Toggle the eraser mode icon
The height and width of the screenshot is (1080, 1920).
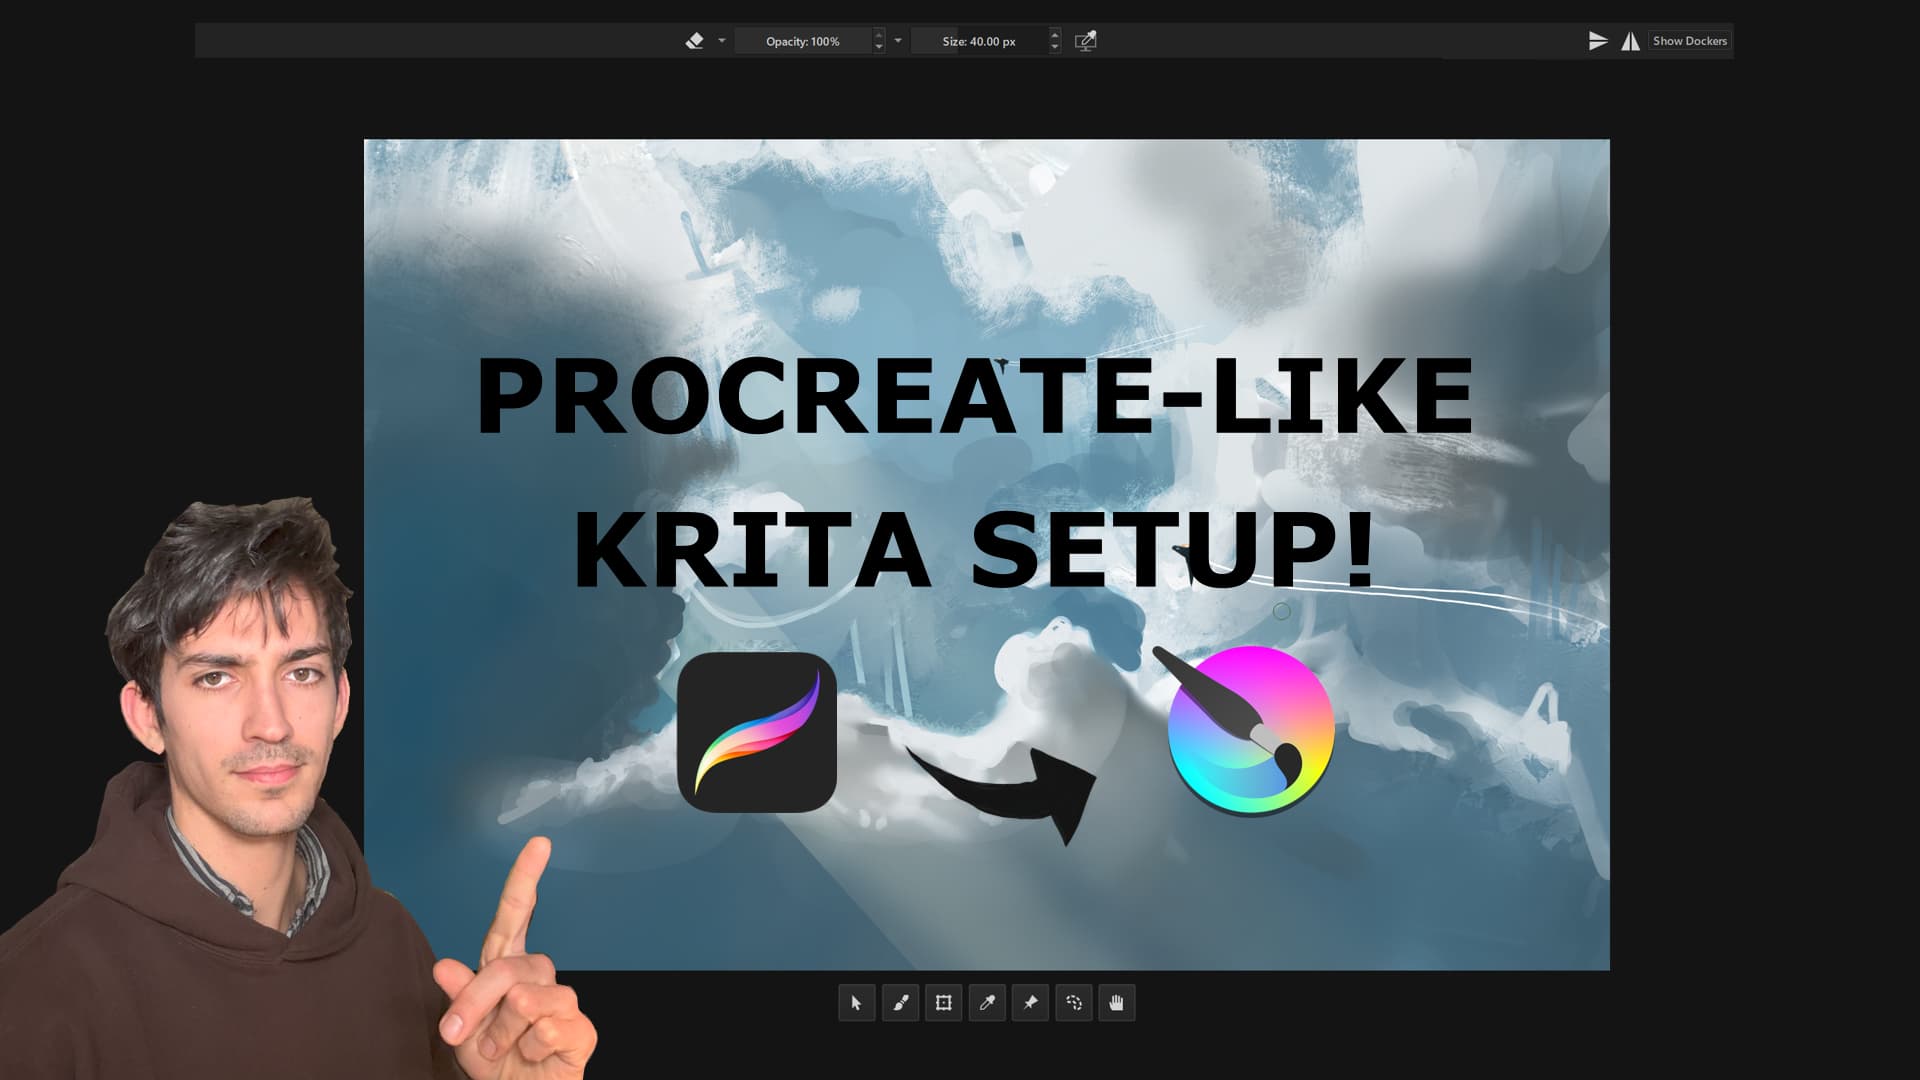[694, 41]
